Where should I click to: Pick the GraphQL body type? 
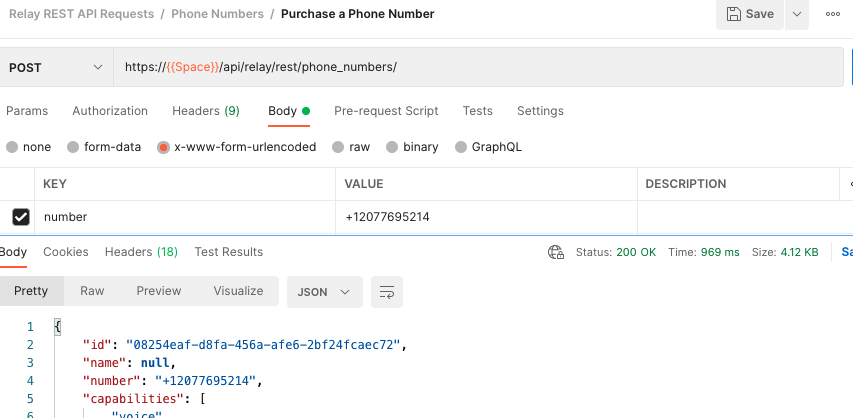click(461, 147)
